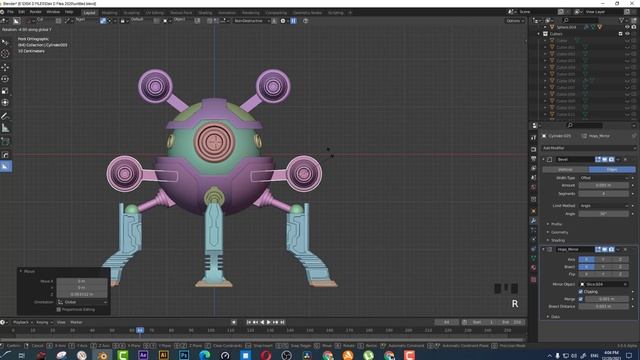Select the Add Cube tool
Image resolution: width=640 pixels, height=360 pixels.
click(5, 142)
